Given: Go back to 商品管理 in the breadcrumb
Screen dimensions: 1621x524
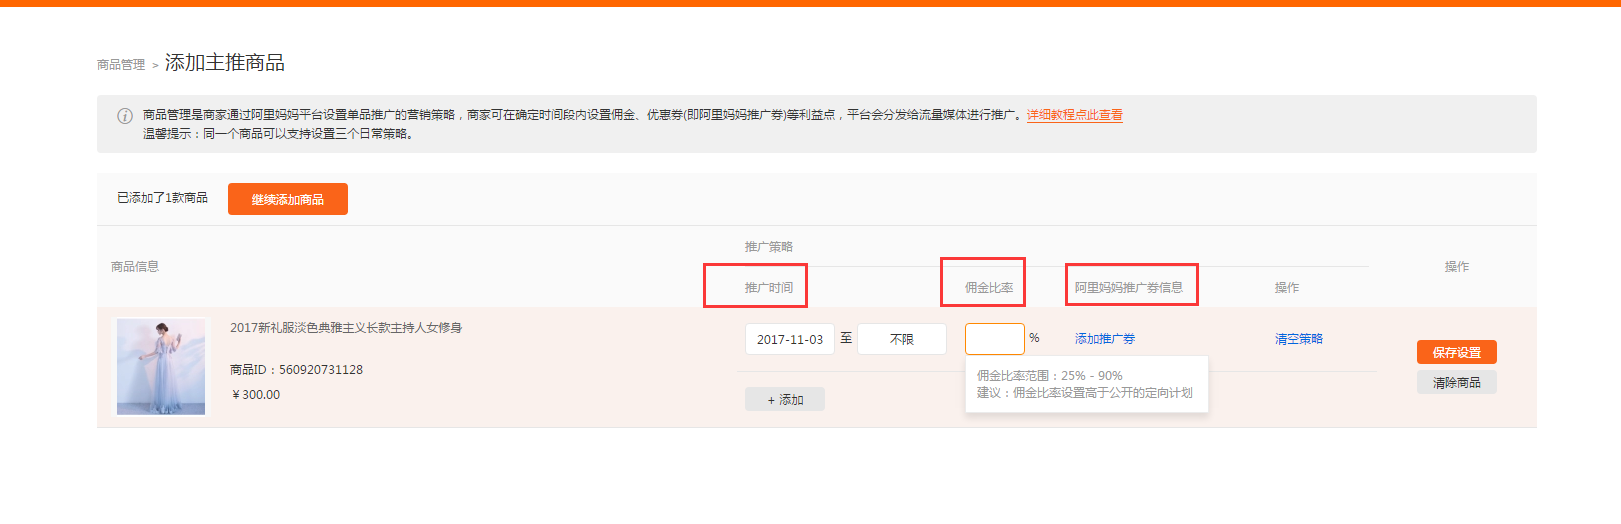Looking at the screenshot, I should pyautogui.click(x=120, y=65).
